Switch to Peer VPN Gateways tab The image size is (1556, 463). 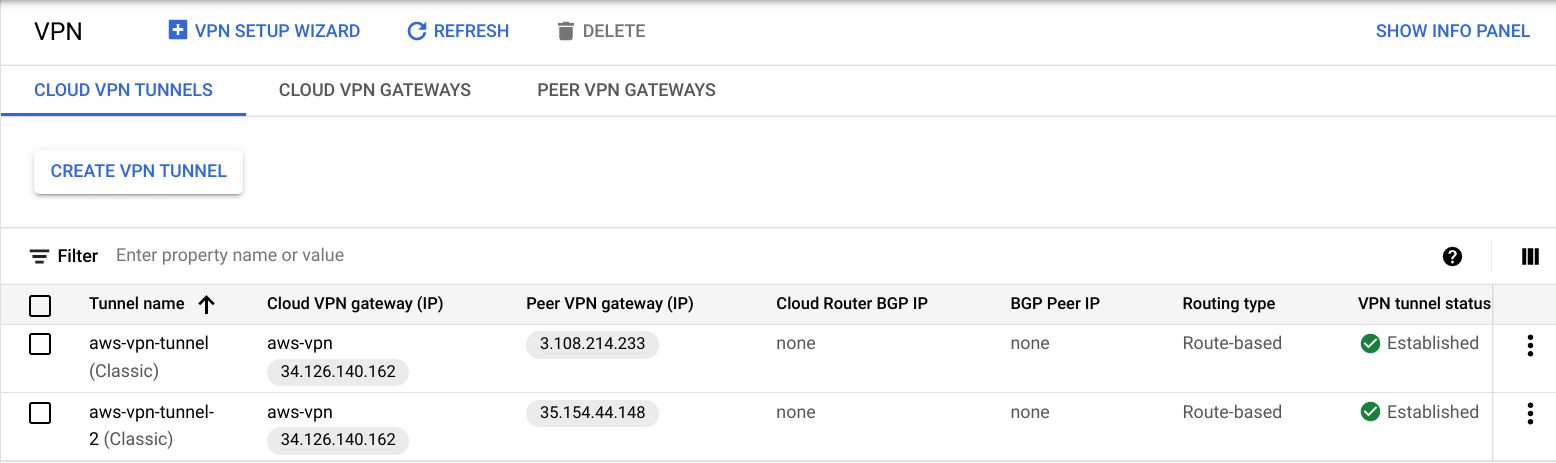tap(626, 90)
